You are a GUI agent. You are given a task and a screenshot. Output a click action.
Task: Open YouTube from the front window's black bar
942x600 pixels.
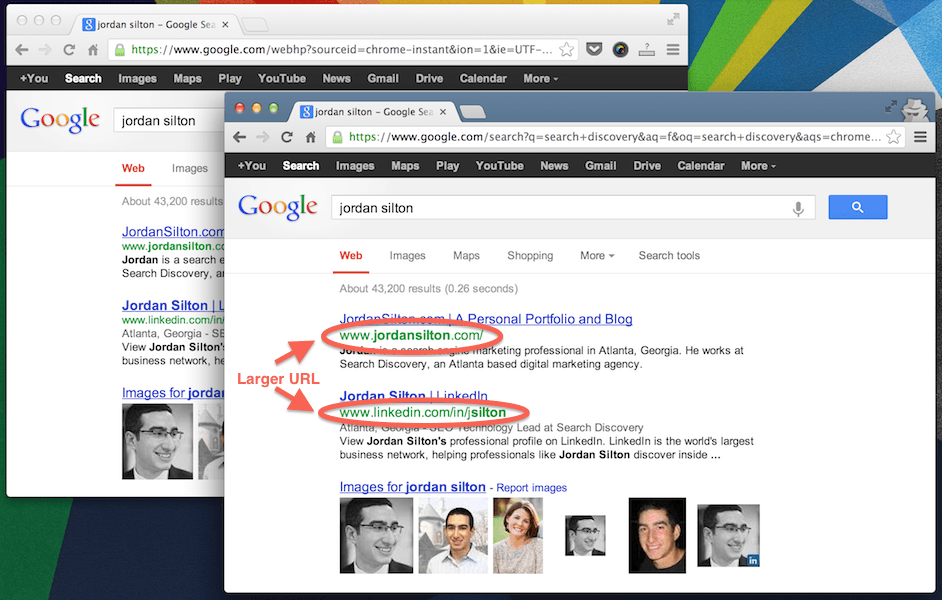[x=499, y=166]
